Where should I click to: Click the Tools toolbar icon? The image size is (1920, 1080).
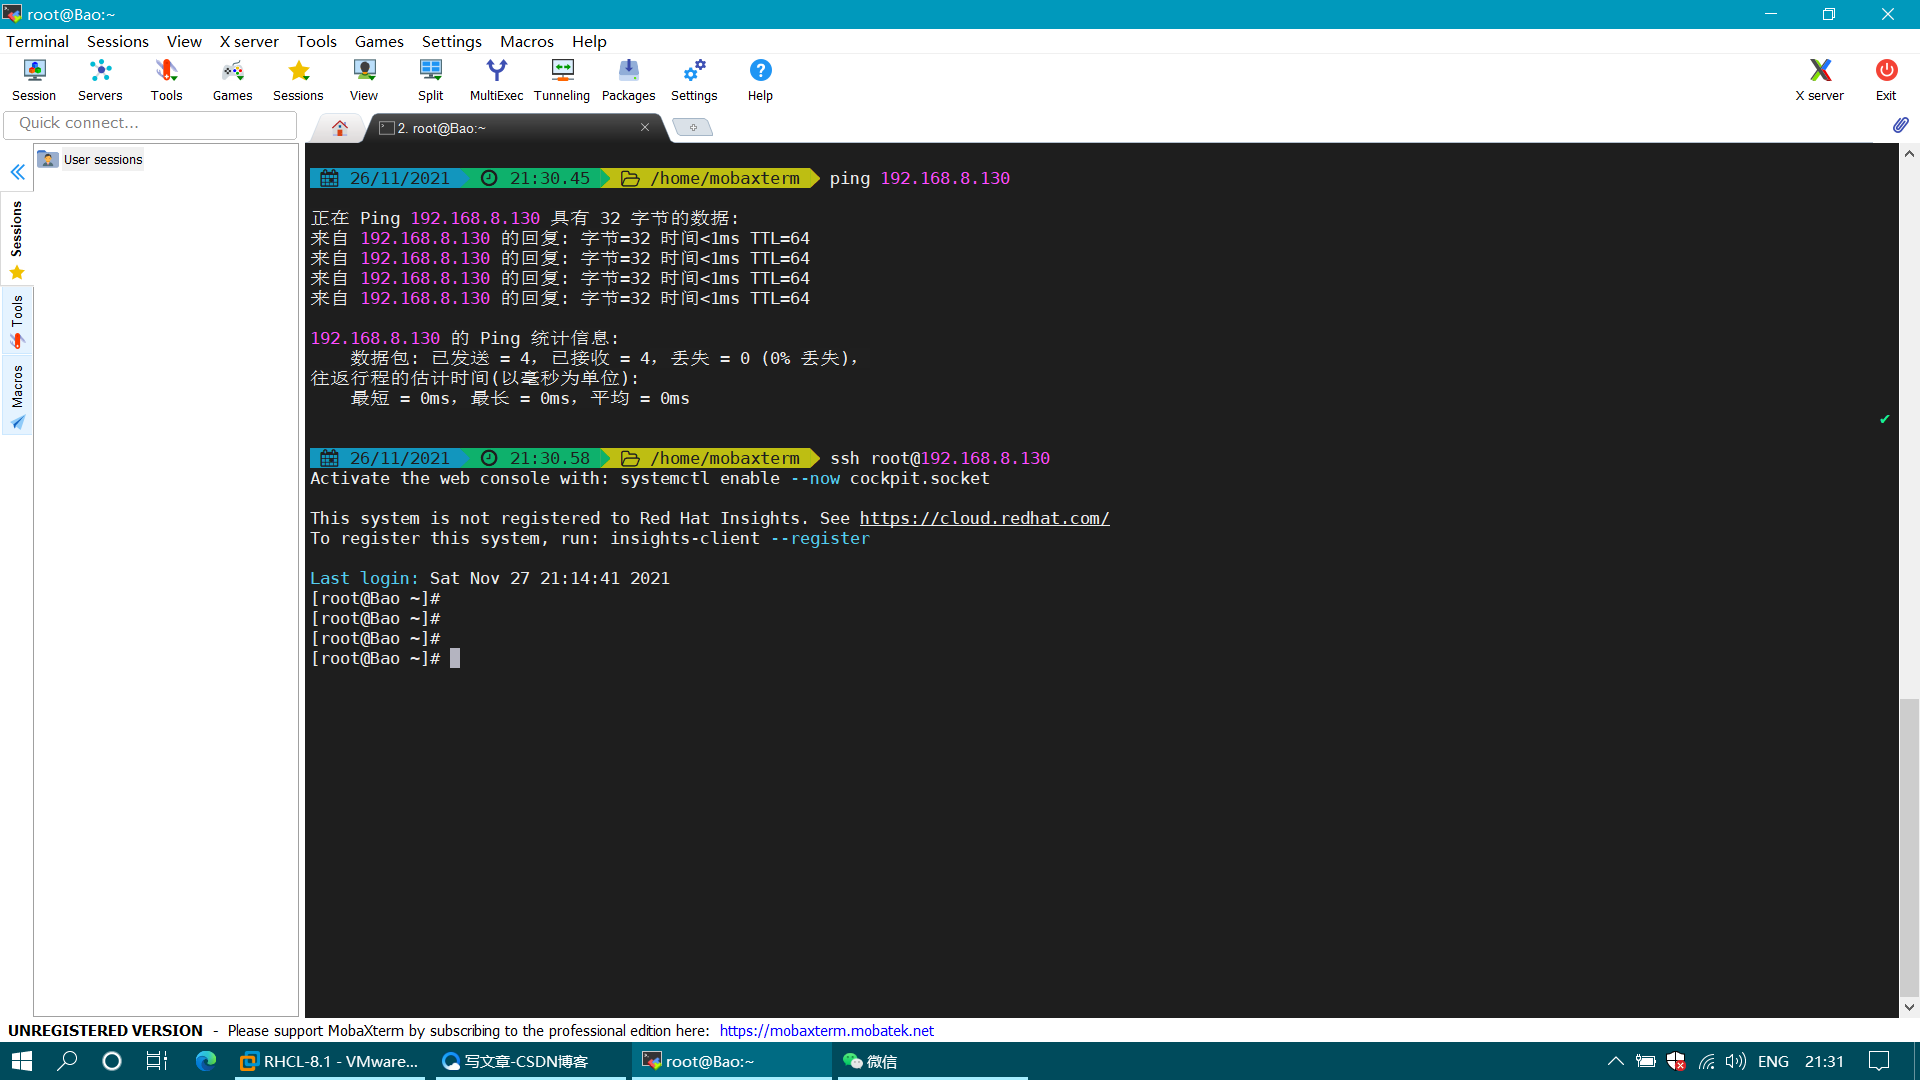tap(166, 80)
